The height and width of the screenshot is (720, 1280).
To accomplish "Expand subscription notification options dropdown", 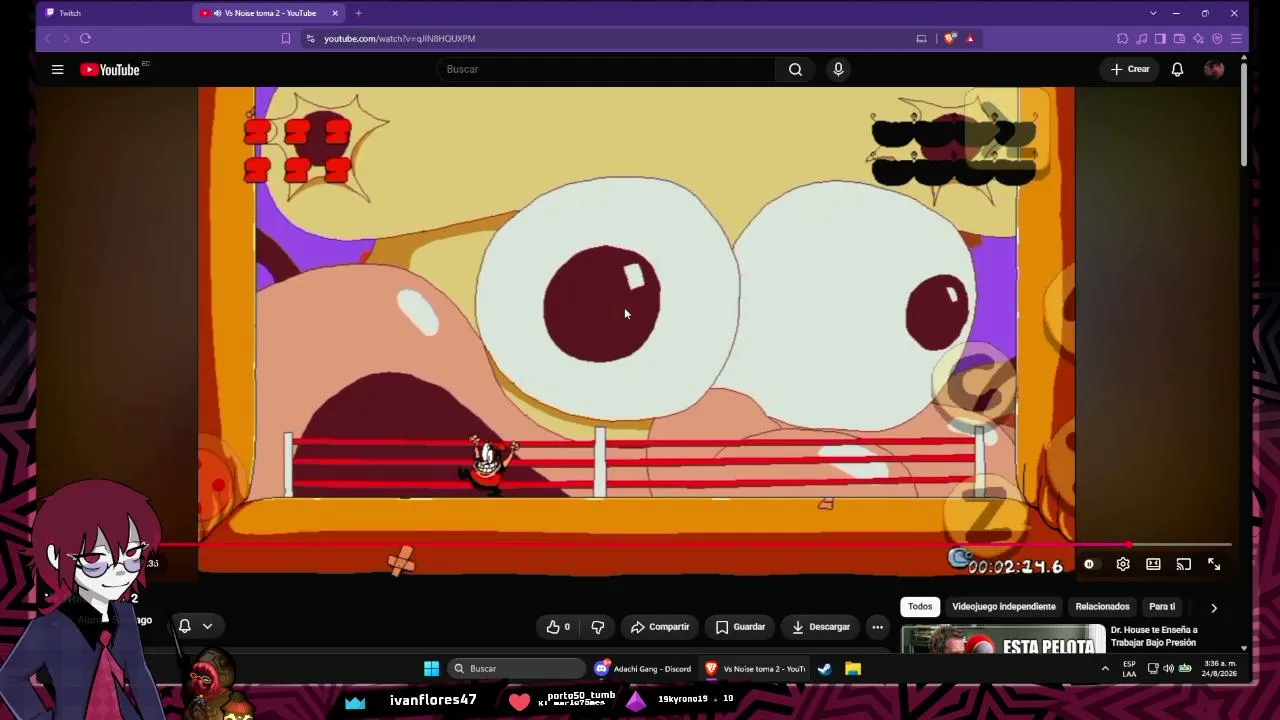I will click(x=207, y=626).
